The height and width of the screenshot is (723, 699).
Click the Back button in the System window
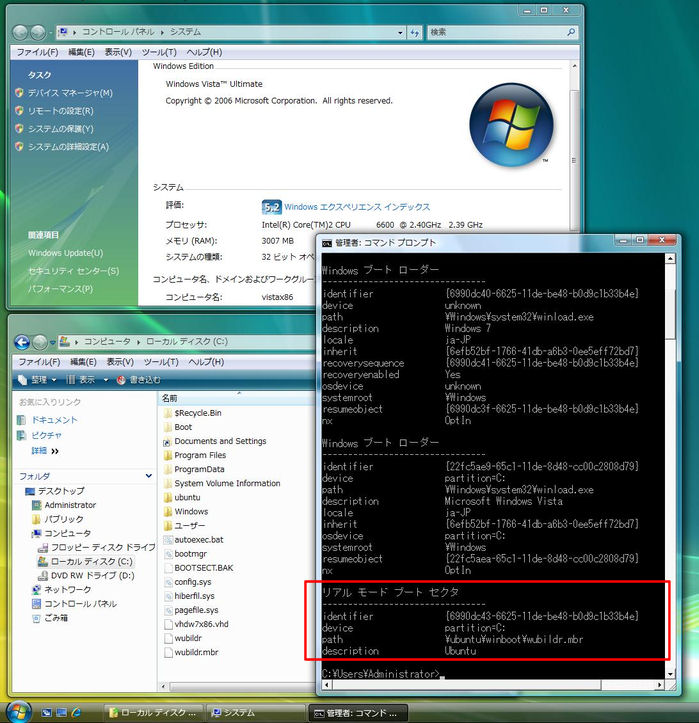(x=20, y=32)
